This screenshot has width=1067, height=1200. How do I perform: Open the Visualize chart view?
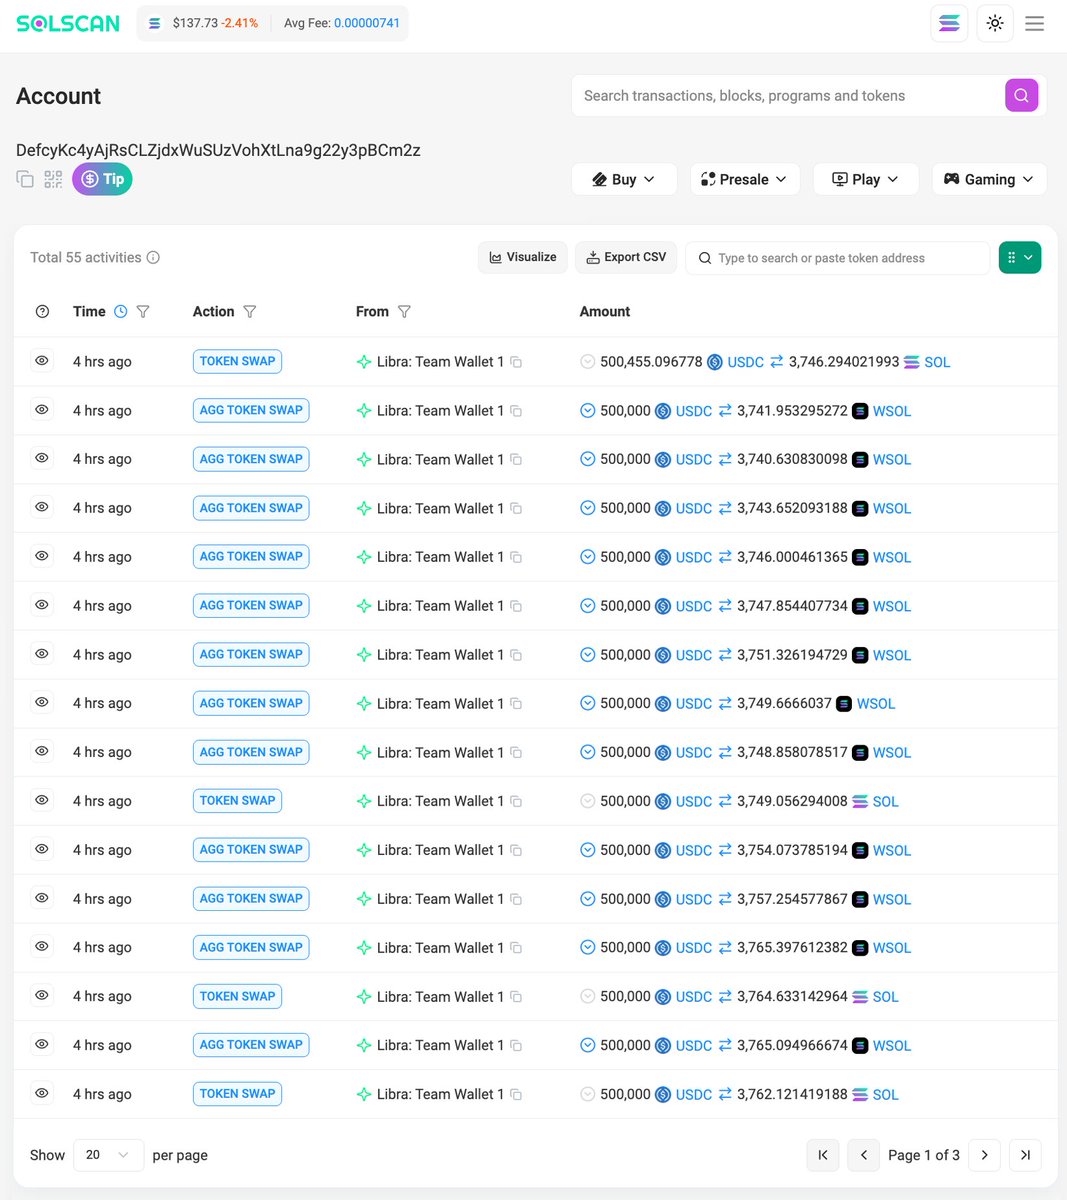(x=522, y=257)
